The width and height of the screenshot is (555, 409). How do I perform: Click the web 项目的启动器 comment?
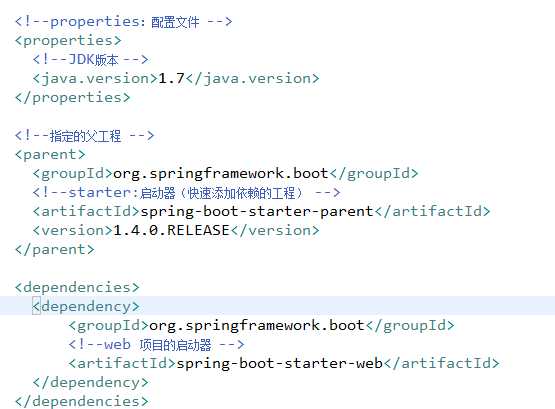tap(156, 345)
